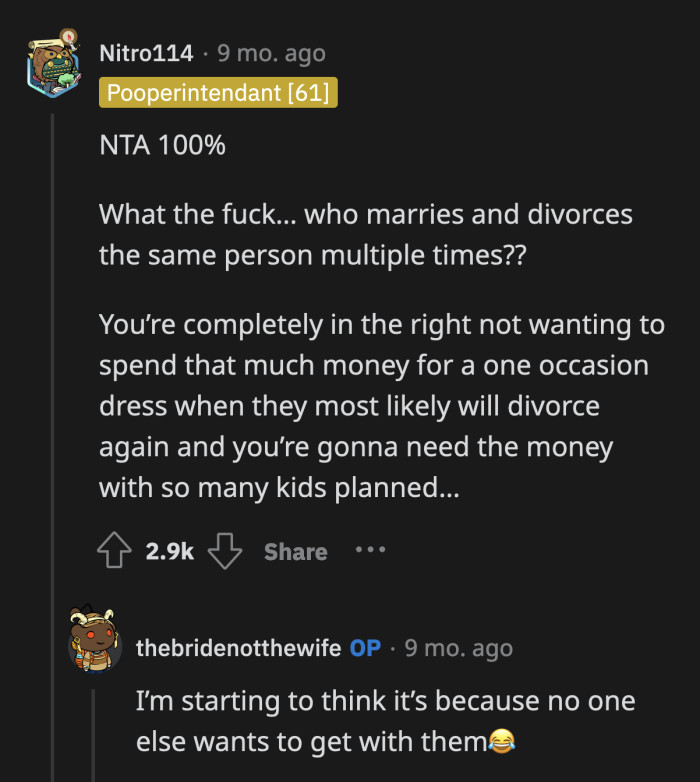
Task: Downvote Nitro114's comment
Action: point(226,551)
